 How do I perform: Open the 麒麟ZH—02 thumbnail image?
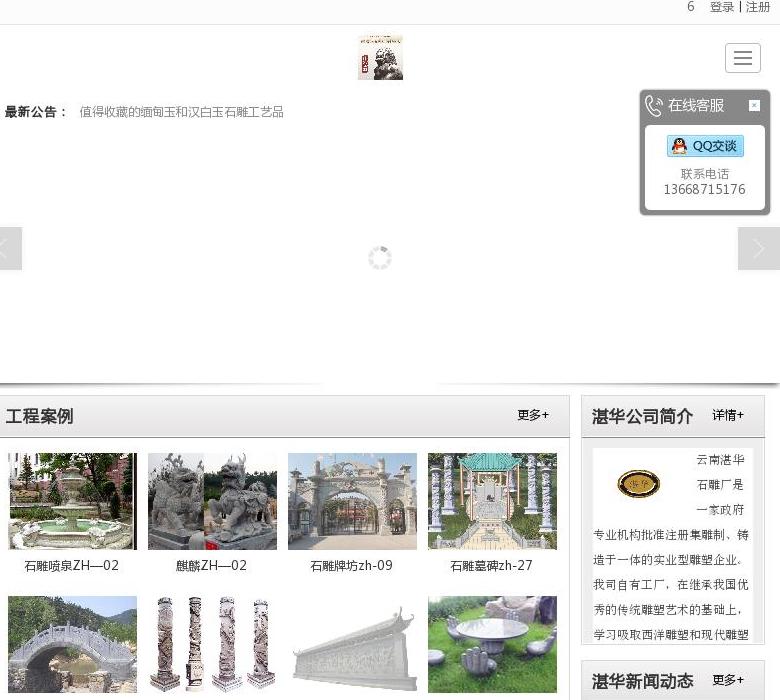[212, 501]
